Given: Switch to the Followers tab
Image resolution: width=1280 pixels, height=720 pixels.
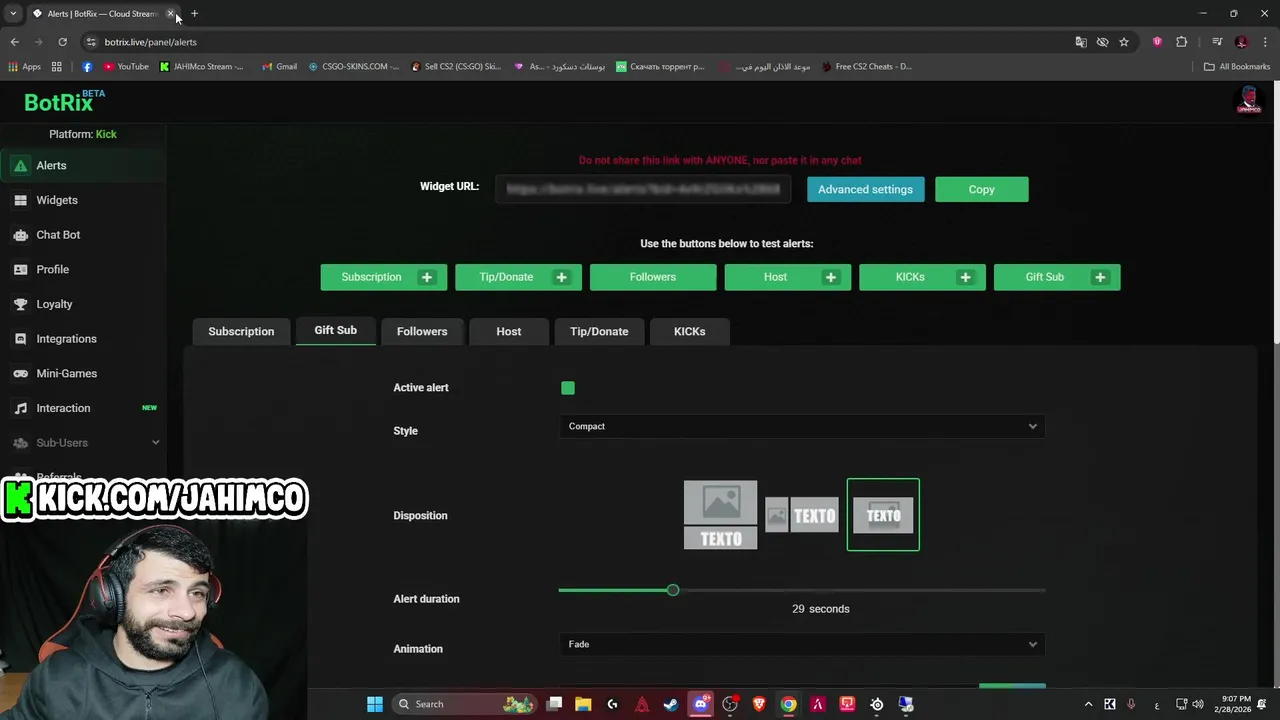Looking at the screenshot, I should (422, 331).
